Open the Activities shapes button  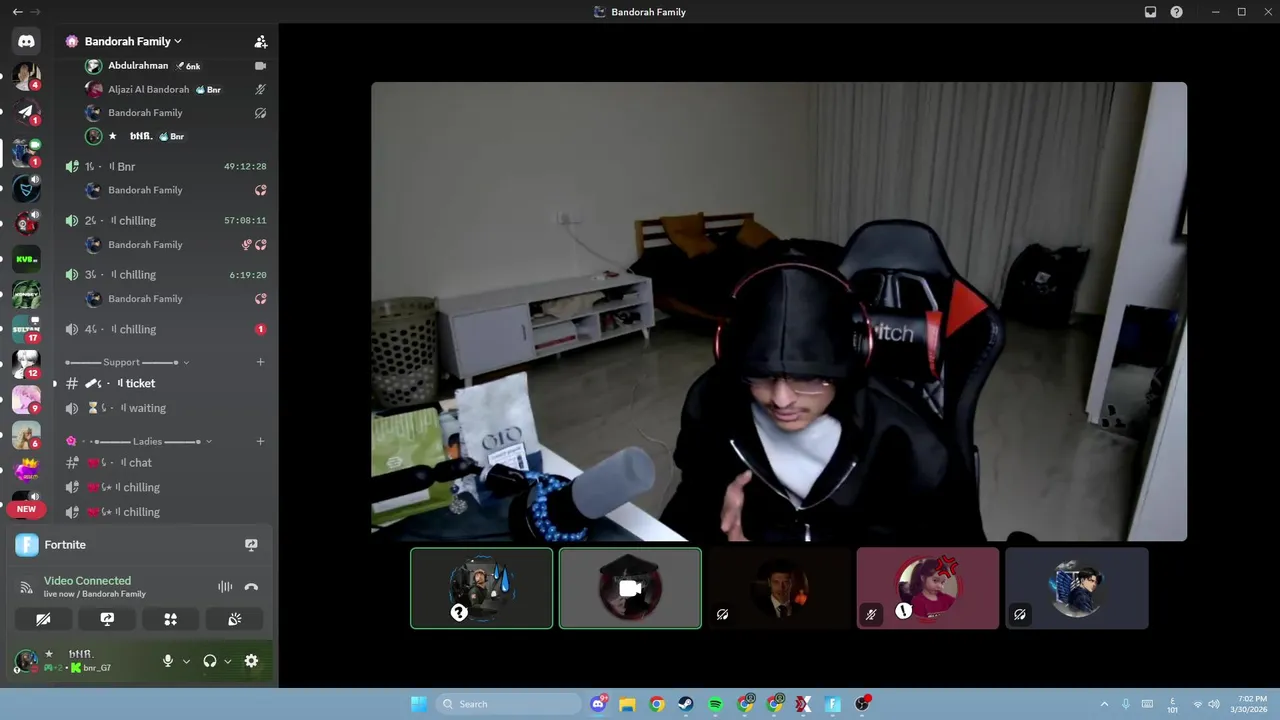tap(171, 619)
